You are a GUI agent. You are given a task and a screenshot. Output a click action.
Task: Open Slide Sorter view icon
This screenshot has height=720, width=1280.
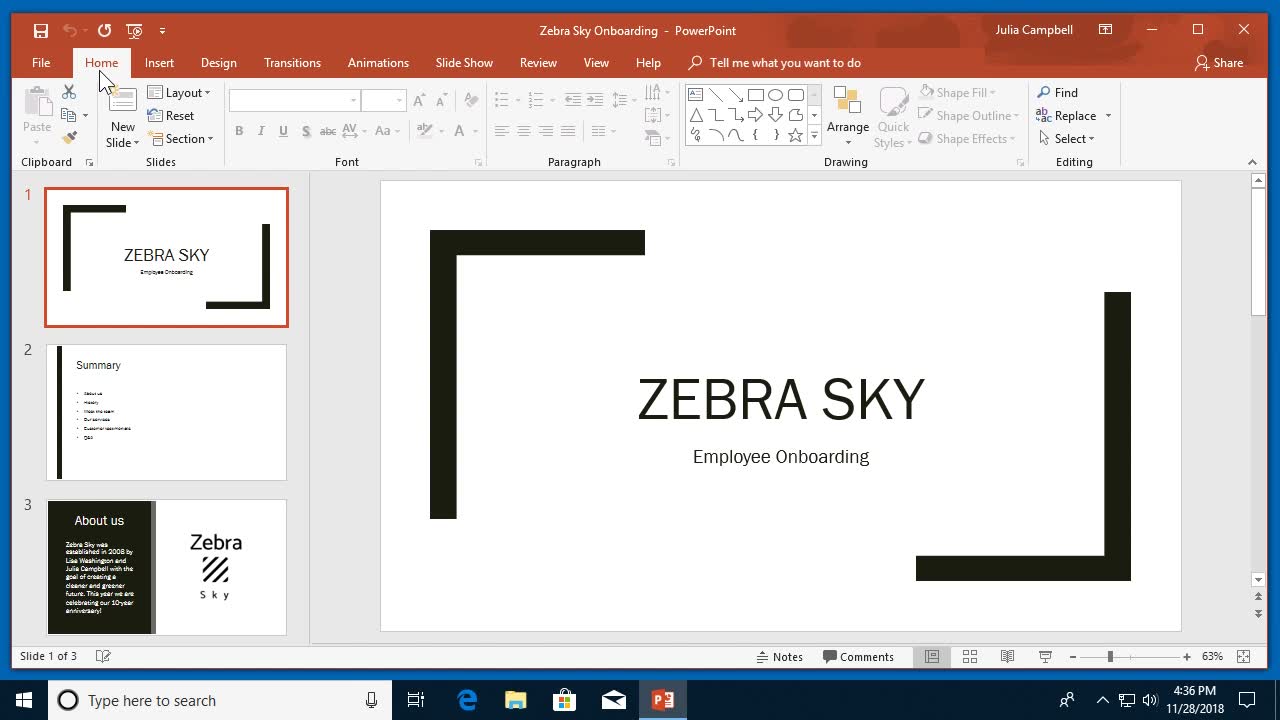pyautogui.click(x=969, y=657)
